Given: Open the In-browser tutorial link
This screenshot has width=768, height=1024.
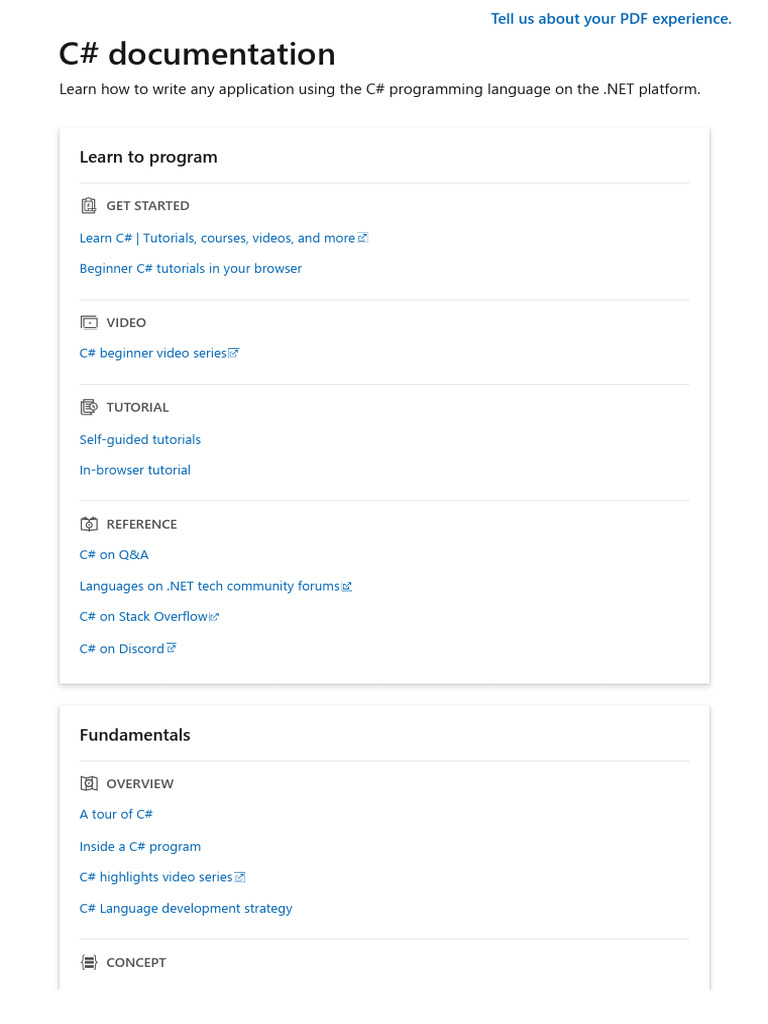Looking at the screenshot, I should 135,470.
